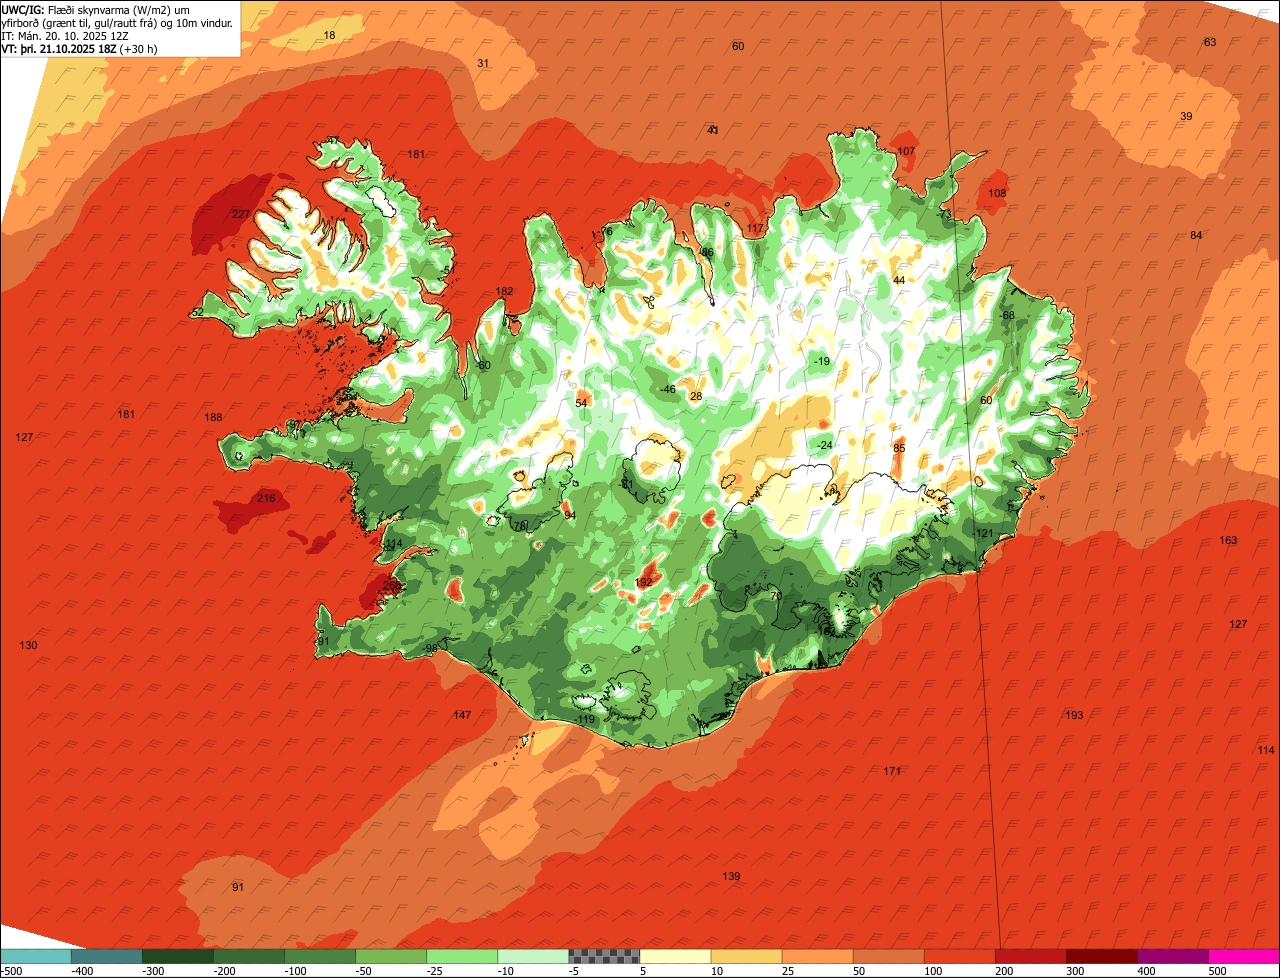Click the map value 31
Screen dimensions: 1280x978
[x=483, y=63]
